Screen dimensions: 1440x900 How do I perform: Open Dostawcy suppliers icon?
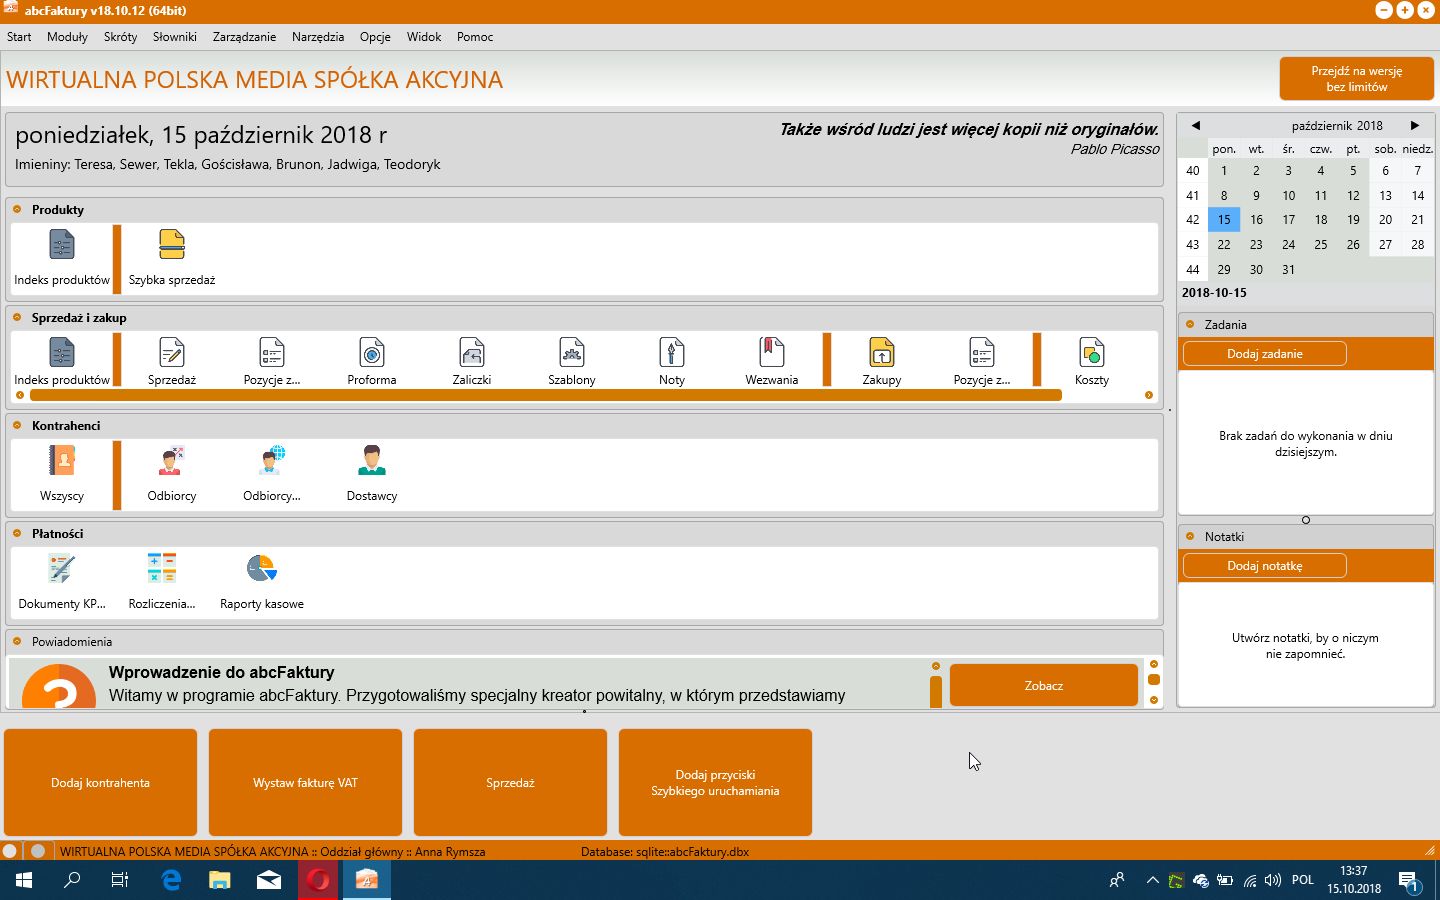click(x=372, y=473)
